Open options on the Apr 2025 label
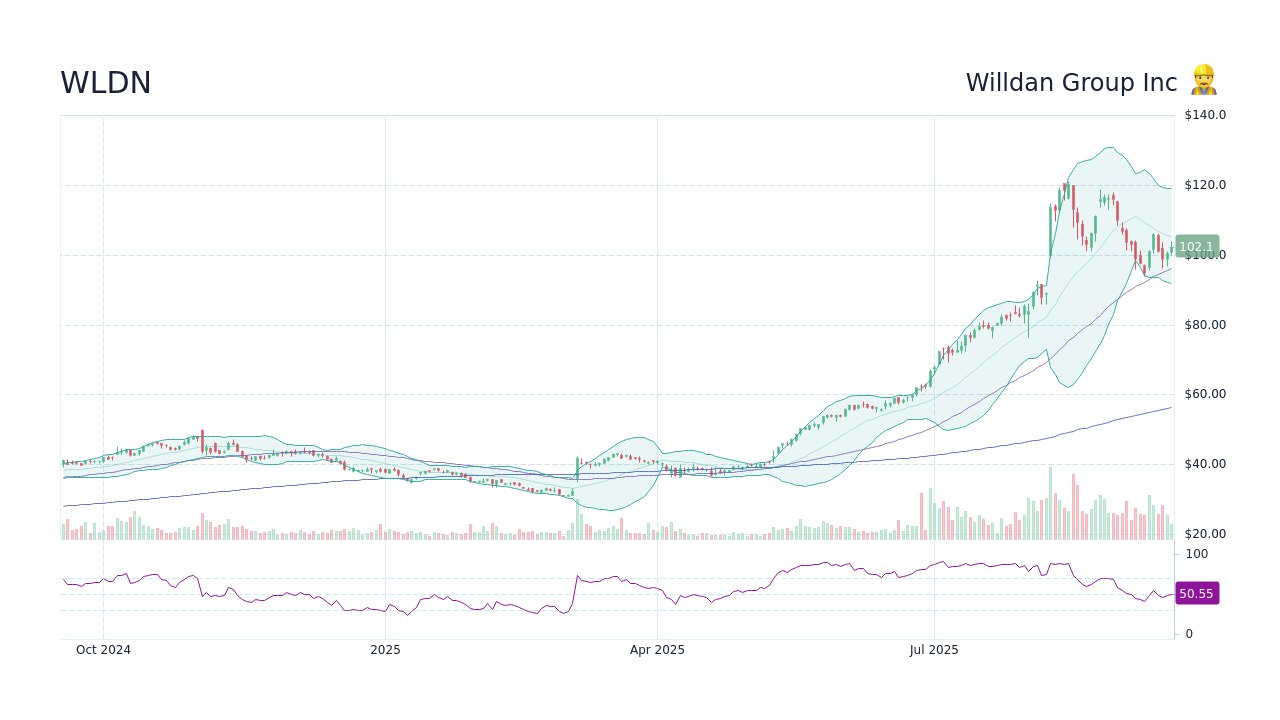Viewport: 1280px width, 720px height. (x=658, y=650)
